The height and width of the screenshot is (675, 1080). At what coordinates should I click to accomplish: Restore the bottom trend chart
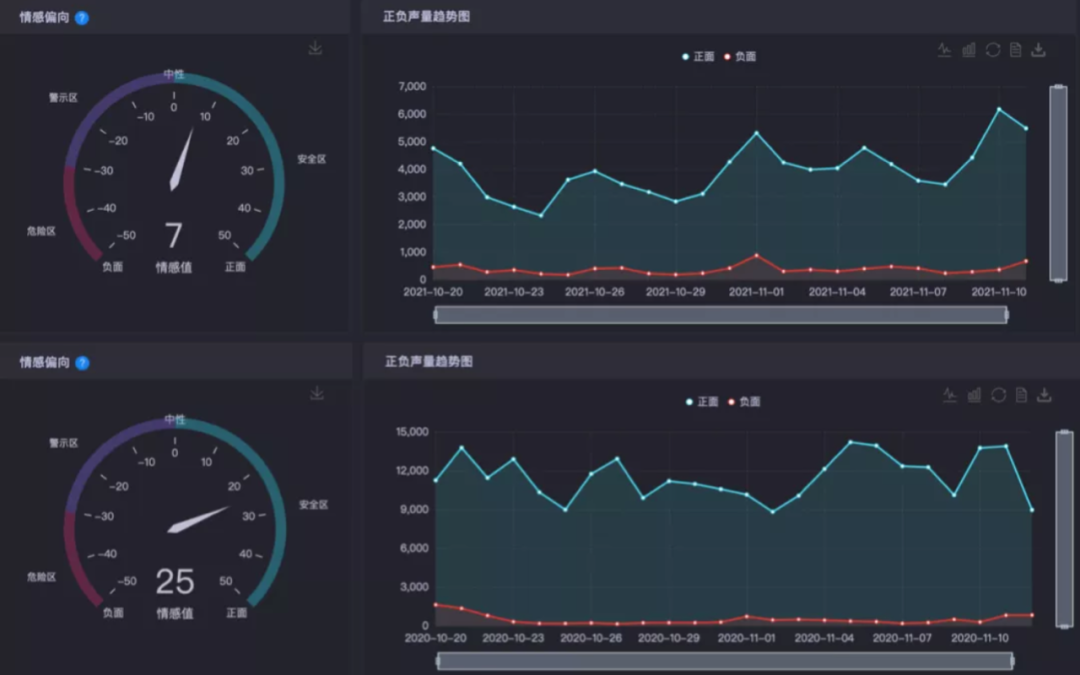pos(998,395)
